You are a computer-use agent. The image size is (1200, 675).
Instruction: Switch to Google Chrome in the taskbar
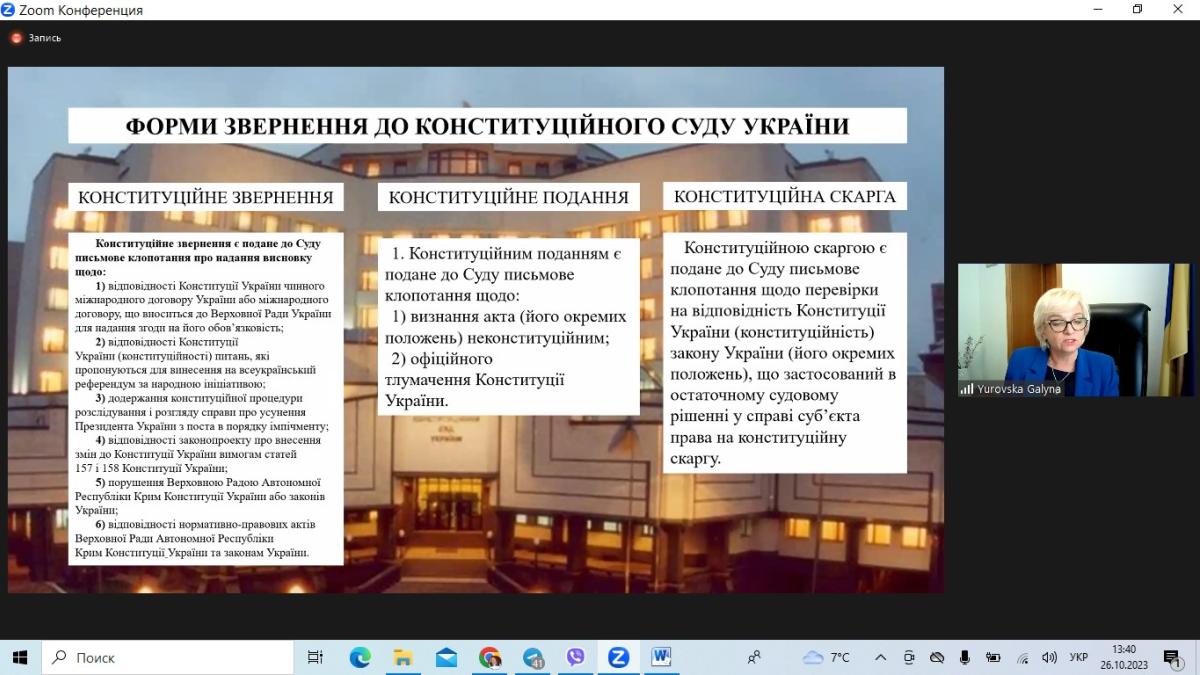coord(489,657)
